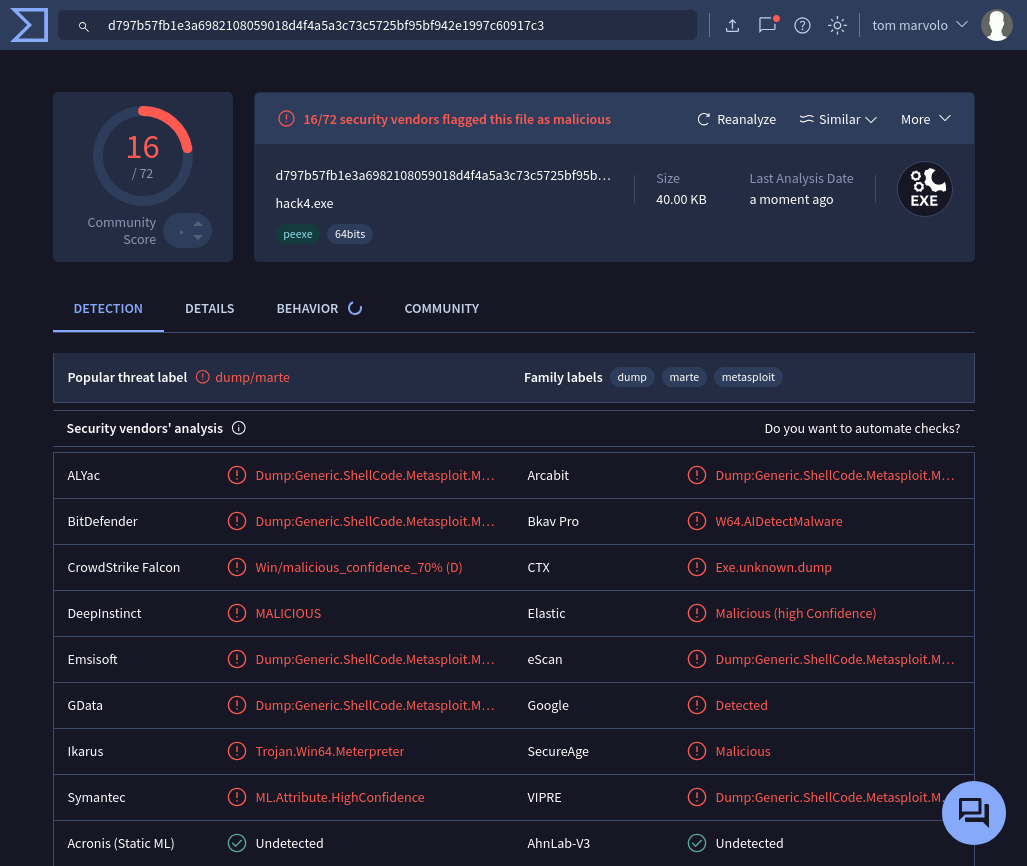Click the ML.Attribute.HighConfidence result
The image size is (1027, 866).
(x=340, y=797)
